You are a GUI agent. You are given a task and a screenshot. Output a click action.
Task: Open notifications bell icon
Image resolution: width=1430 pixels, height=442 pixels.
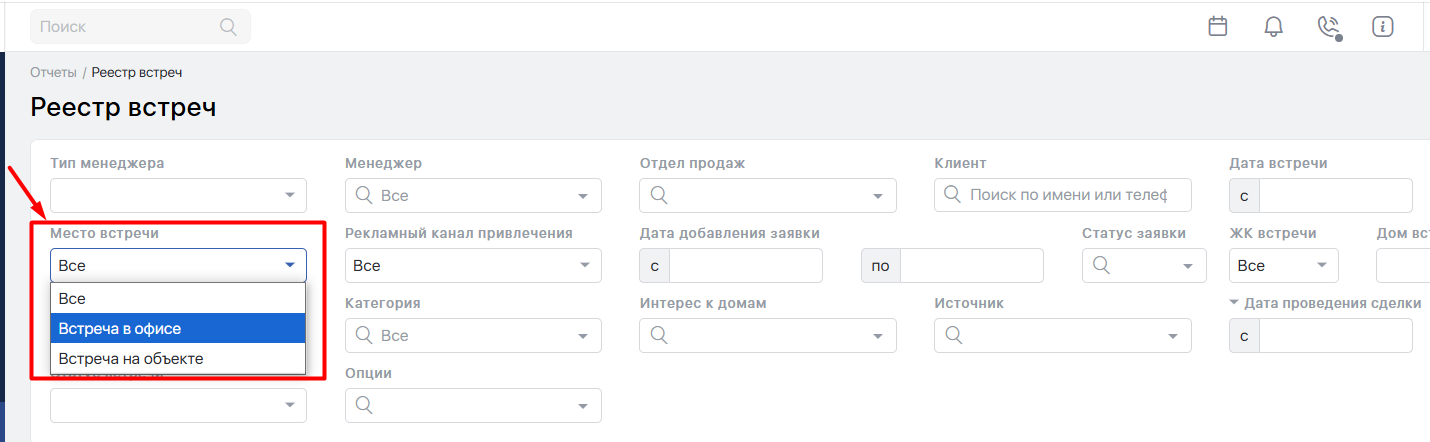1273,27
